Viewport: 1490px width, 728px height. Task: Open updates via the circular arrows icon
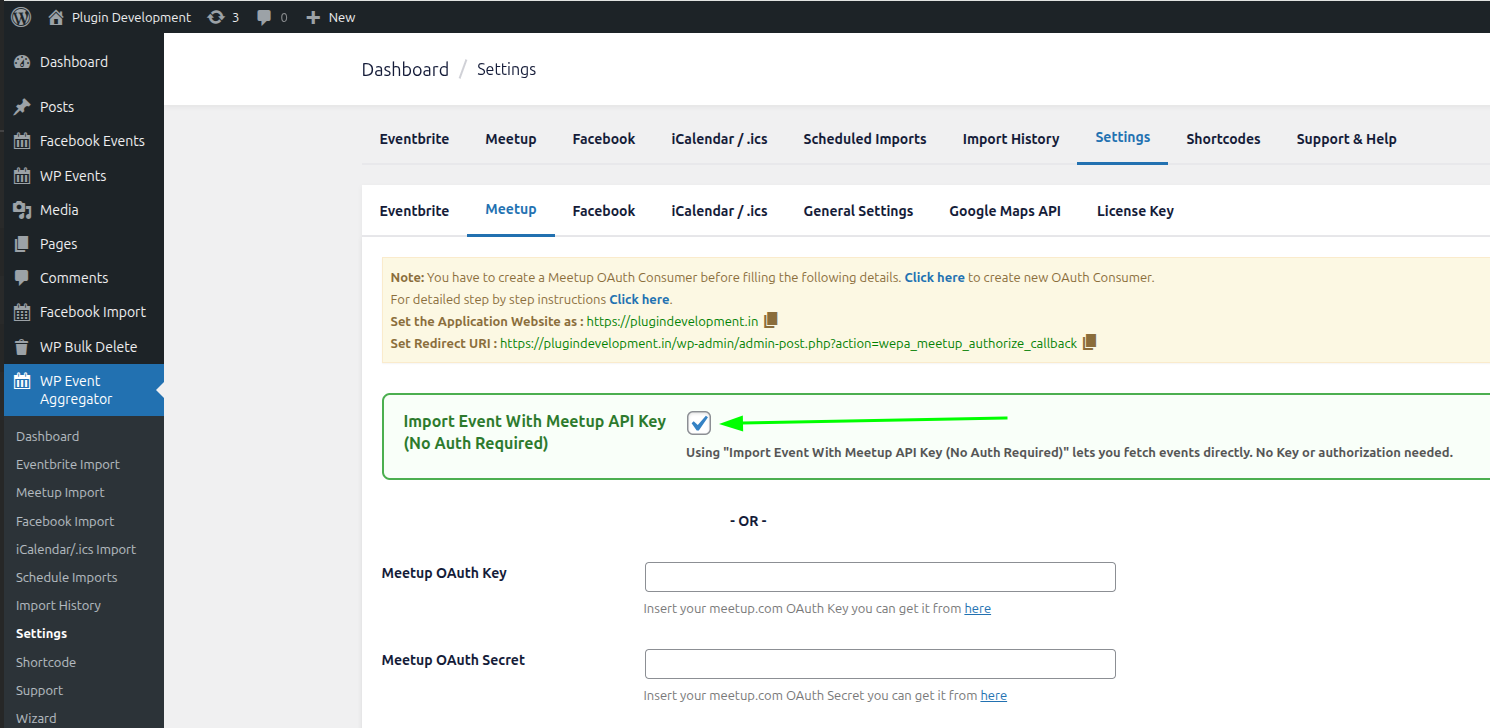click(215, 16)
